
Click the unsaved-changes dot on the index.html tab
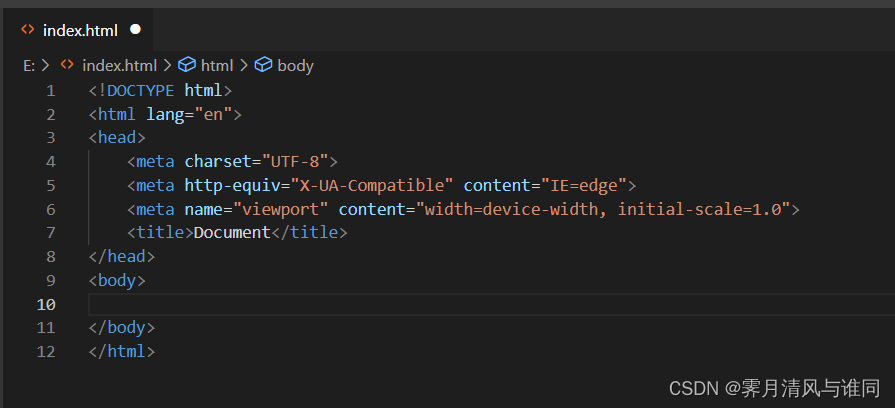point(136,30)
